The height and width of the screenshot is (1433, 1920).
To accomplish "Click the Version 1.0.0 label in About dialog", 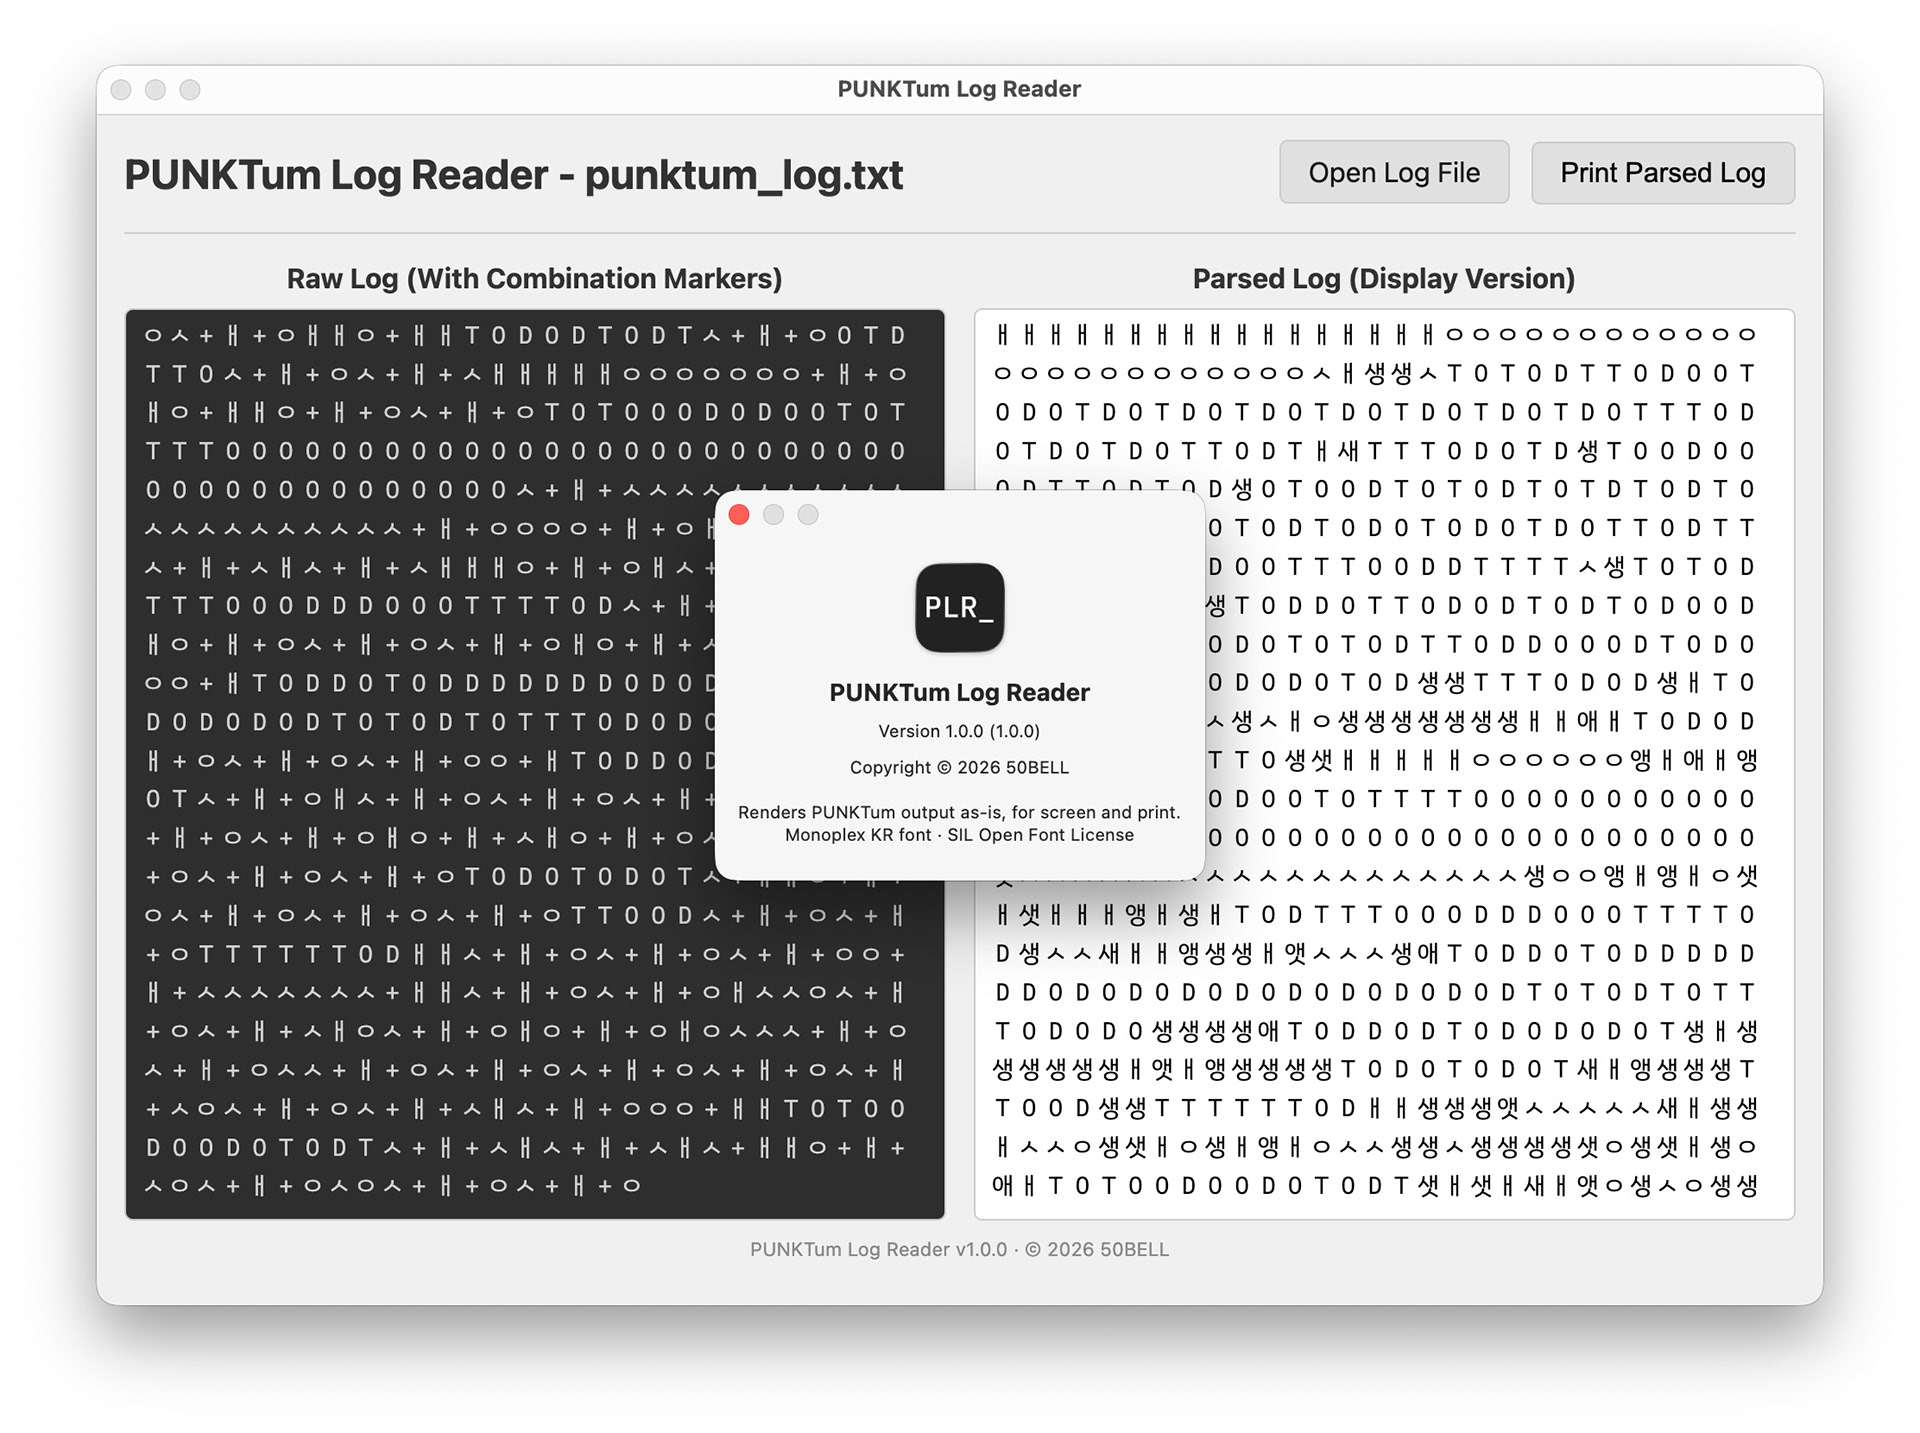I will [x=959, y=731].
